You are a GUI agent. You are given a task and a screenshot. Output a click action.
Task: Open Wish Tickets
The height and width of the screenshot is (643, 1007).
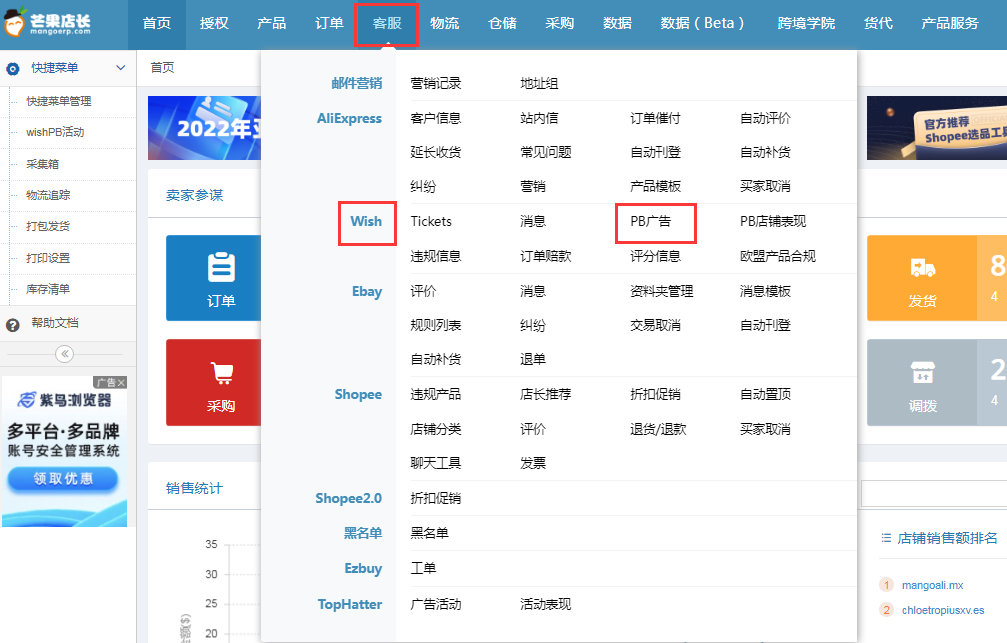pyautogui.click(x=431, y=222)
